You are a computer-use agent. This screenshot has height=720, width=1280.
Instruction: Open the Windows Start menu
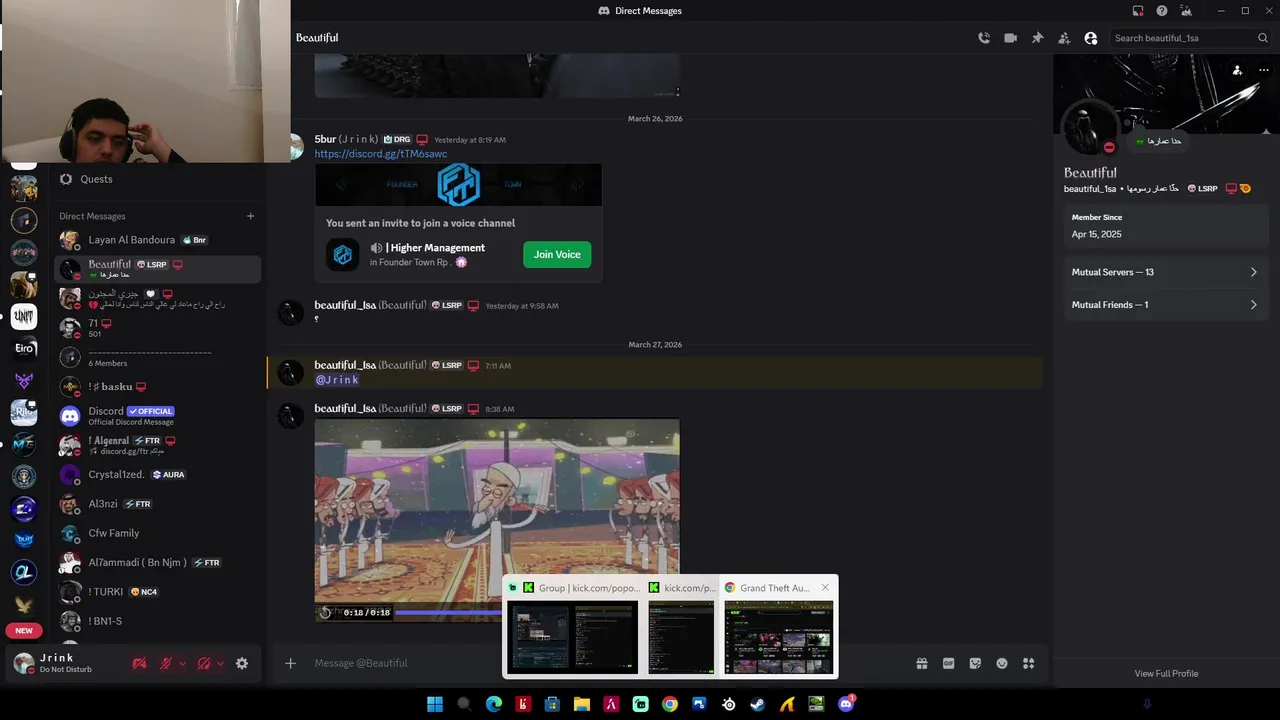[435, 704]
